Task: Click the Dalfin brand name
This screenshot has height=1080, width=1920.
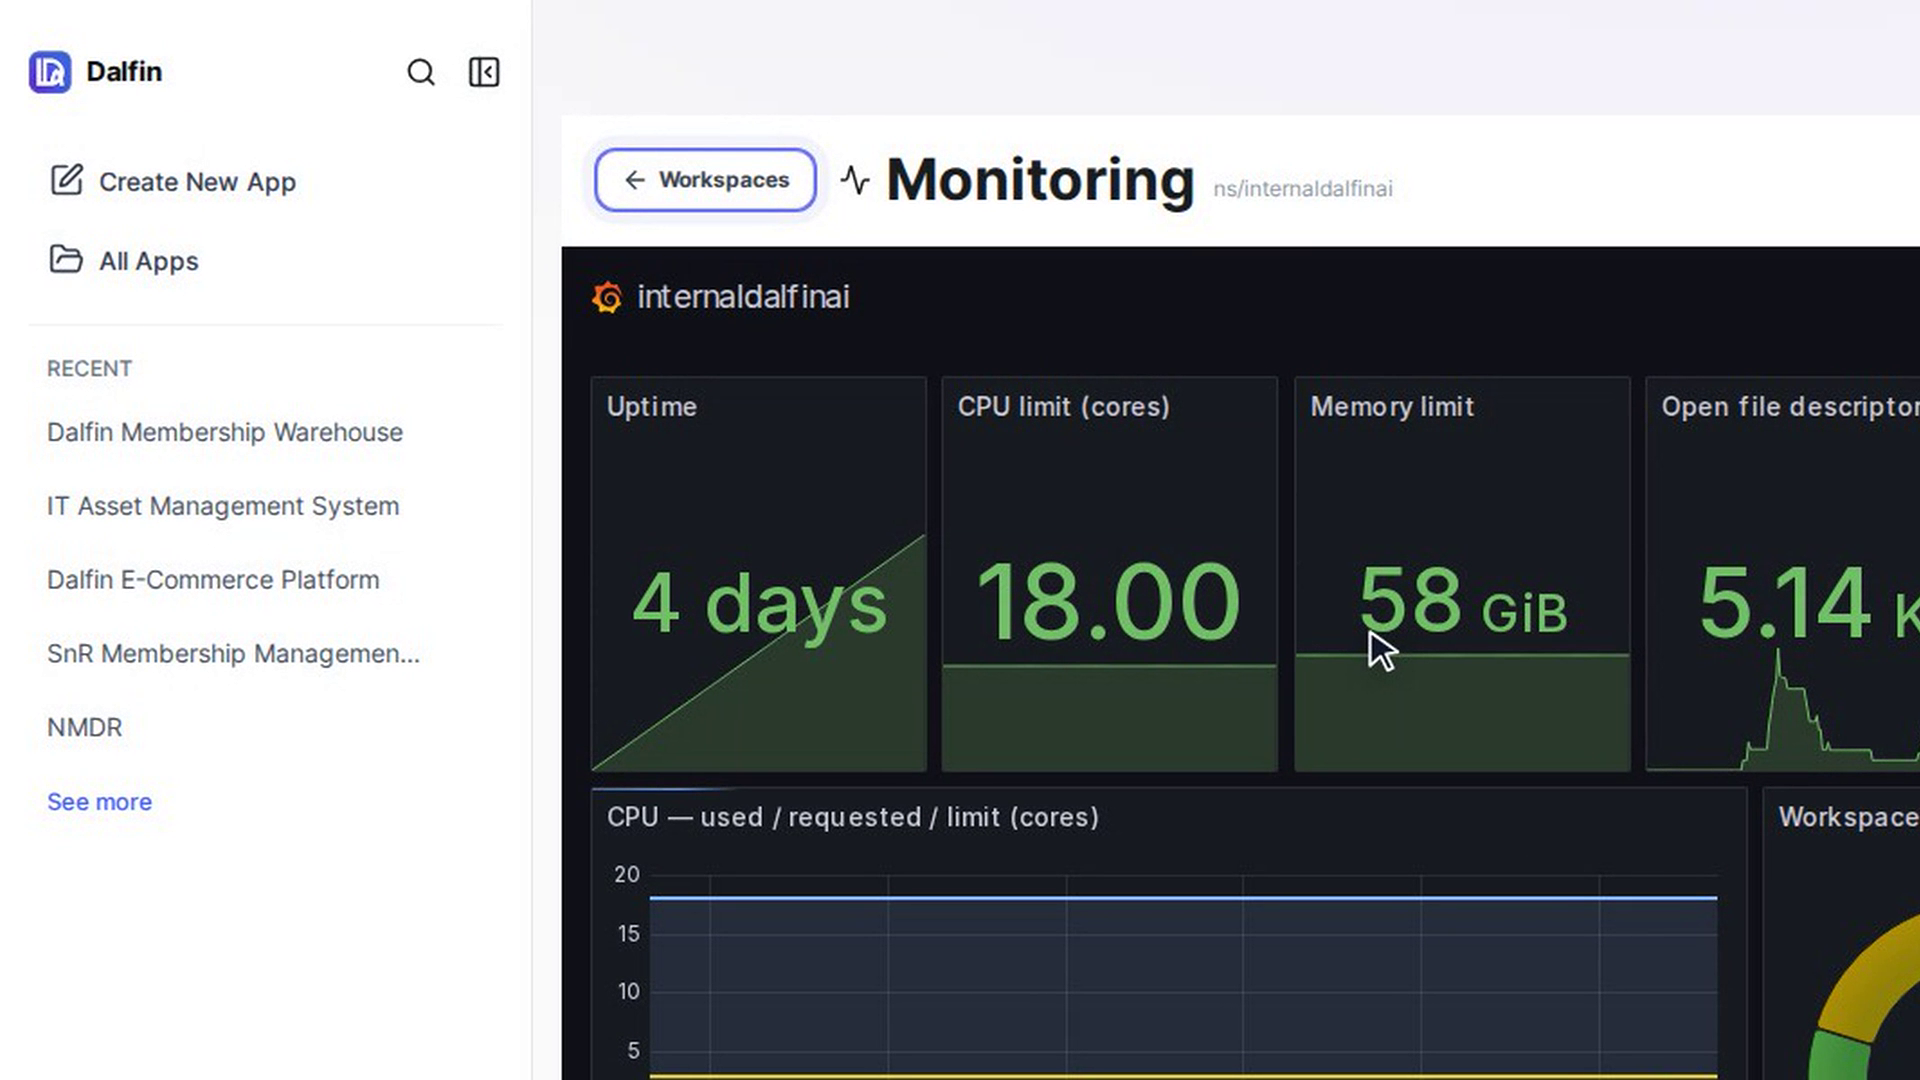Action: coord(124,72)
